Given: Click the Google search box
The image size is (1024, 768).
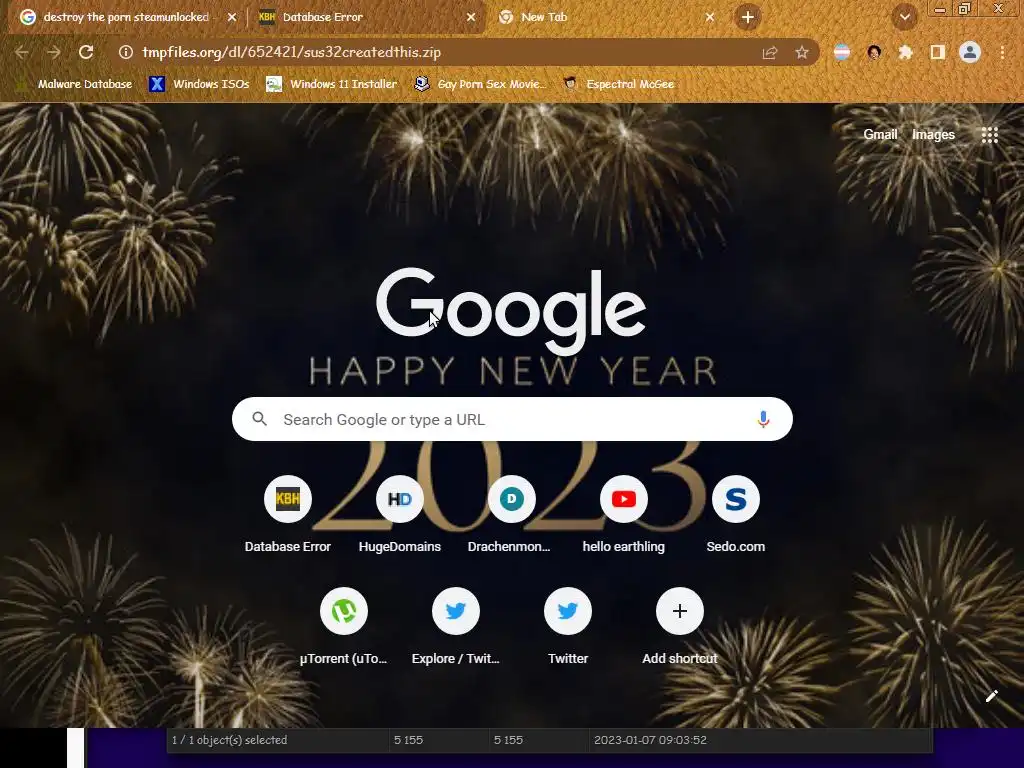Looking at the screenshot, I should [x=512, y=419].
